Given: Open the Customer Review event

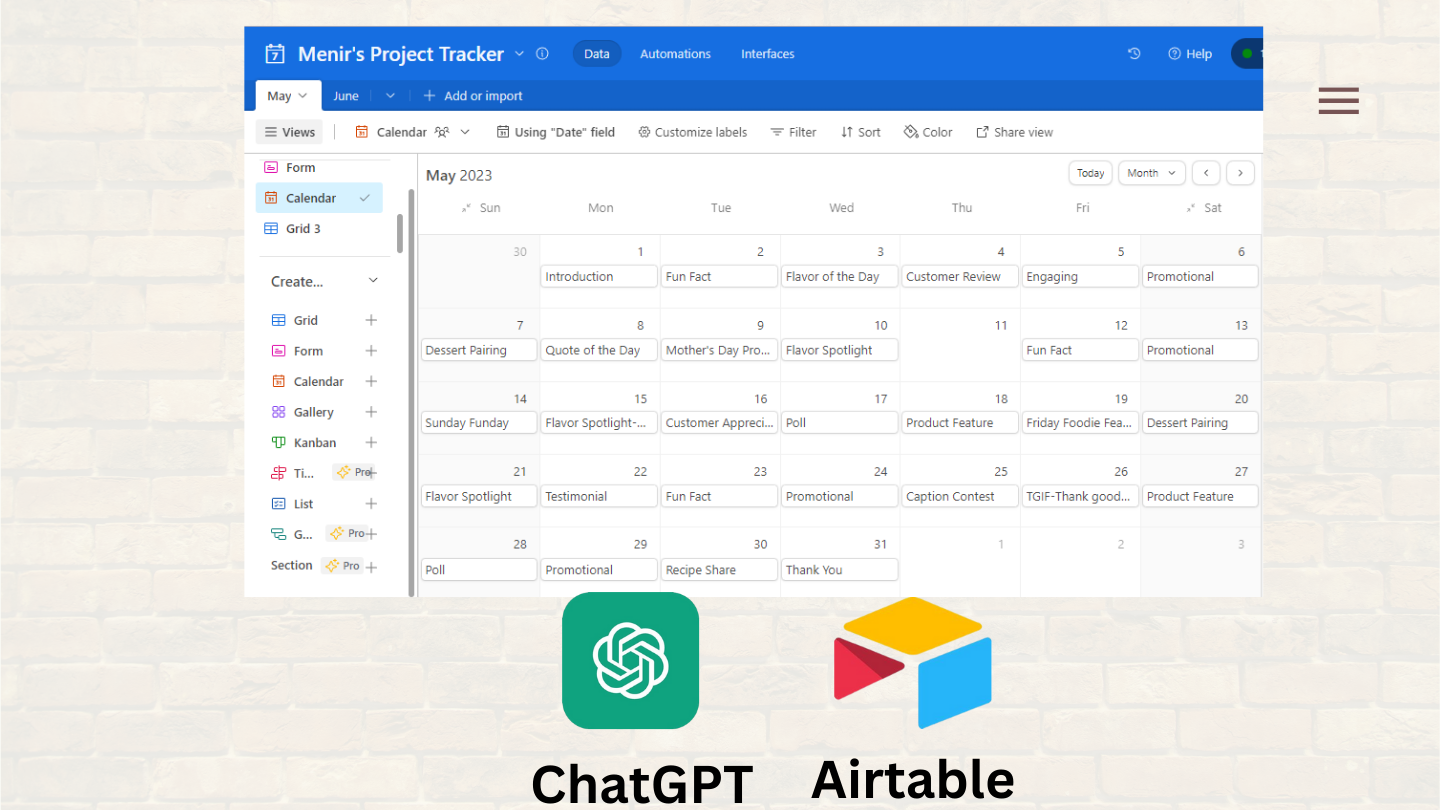Looking at the screenshot, I should (x=960, y=277).
